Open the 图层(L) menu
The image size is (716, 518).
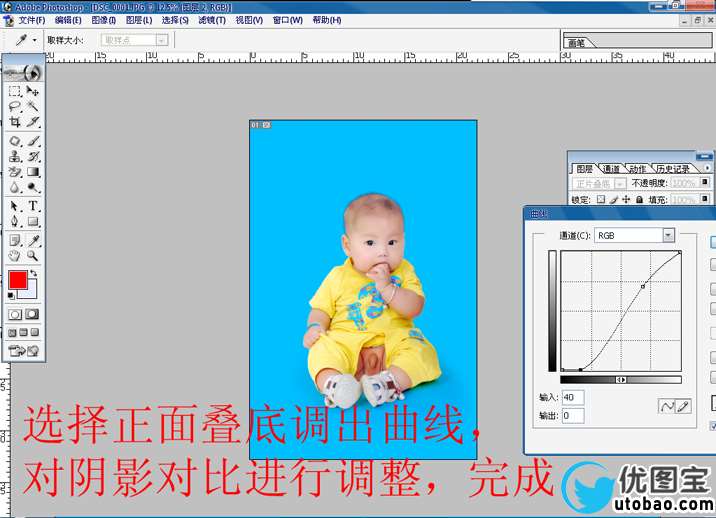pos(139,20)
